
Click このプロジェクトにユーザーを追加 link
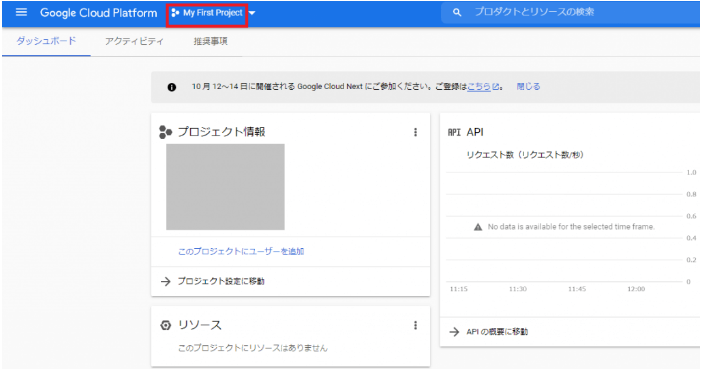pos(241,252)
